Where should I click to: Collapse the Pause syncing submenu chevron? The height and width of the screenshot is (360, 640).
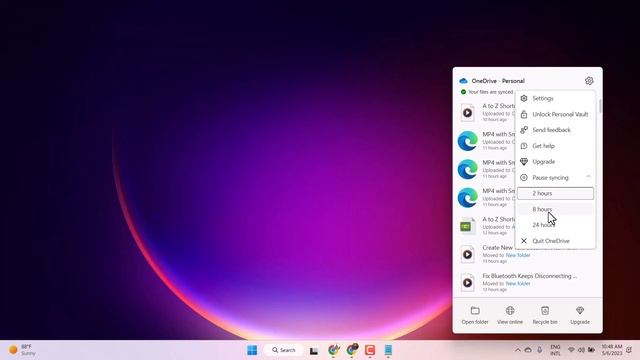[x=588, y=177]
